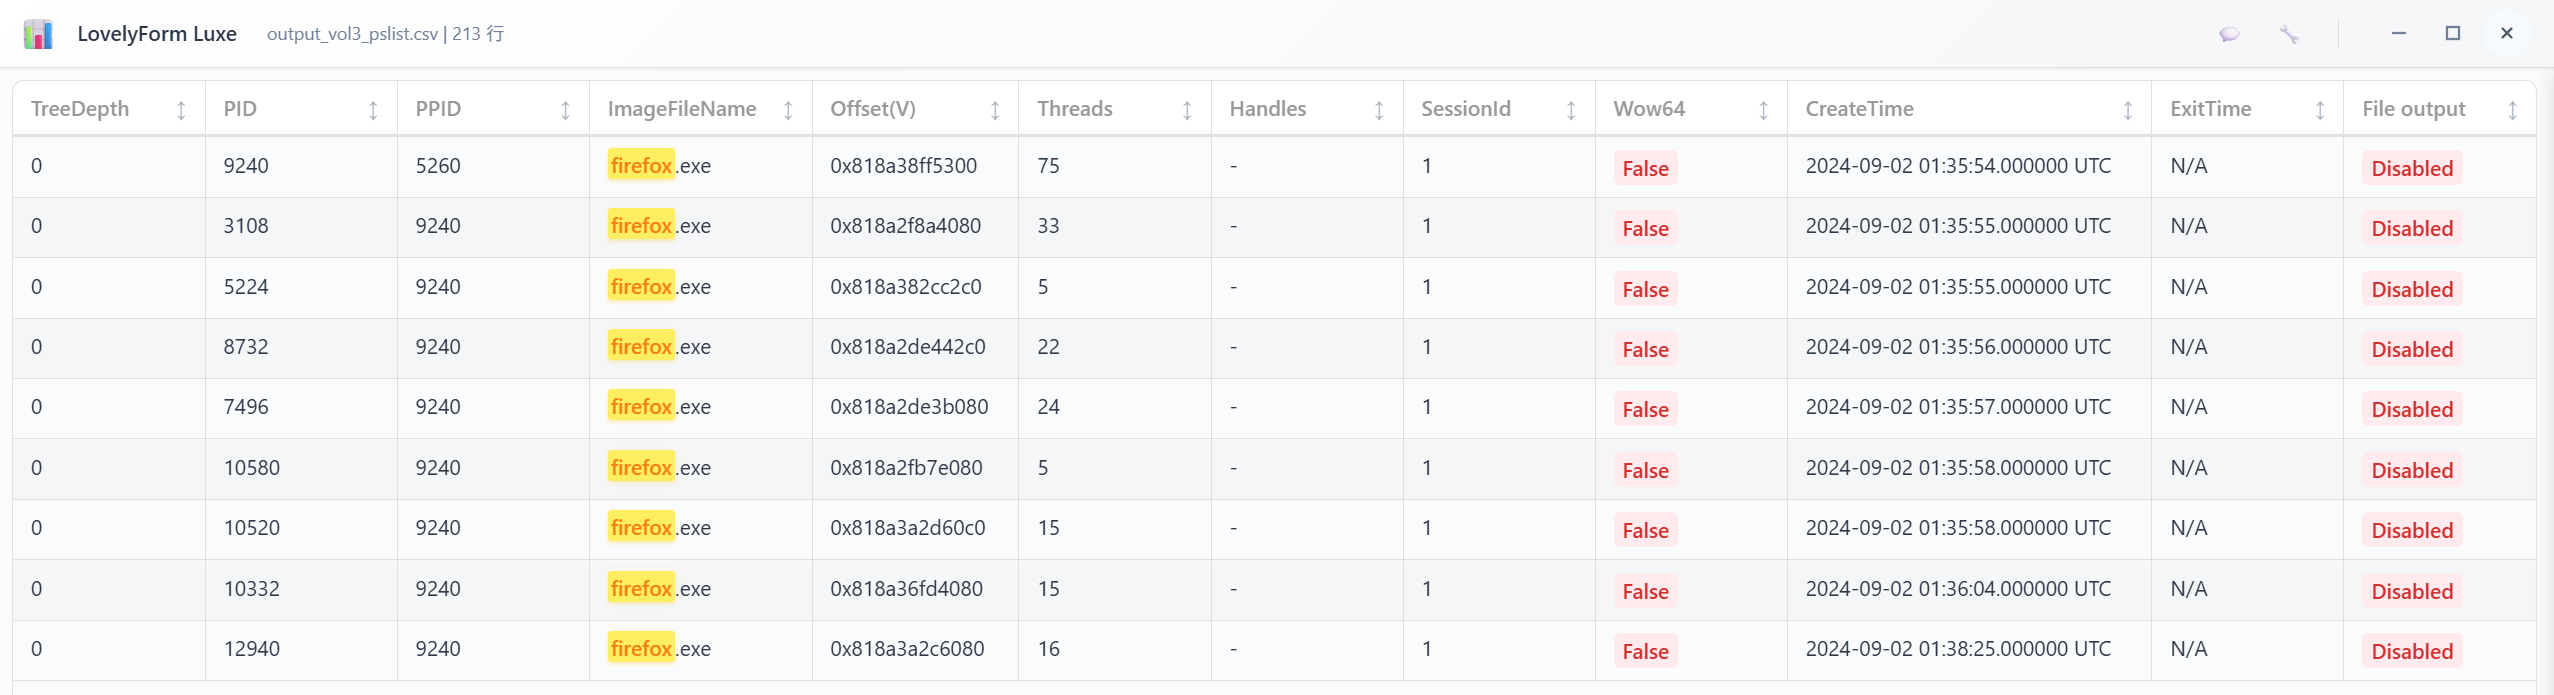Click Disabled badge for PID 9240 row
2554x695 pixels.
point(2411,168)
